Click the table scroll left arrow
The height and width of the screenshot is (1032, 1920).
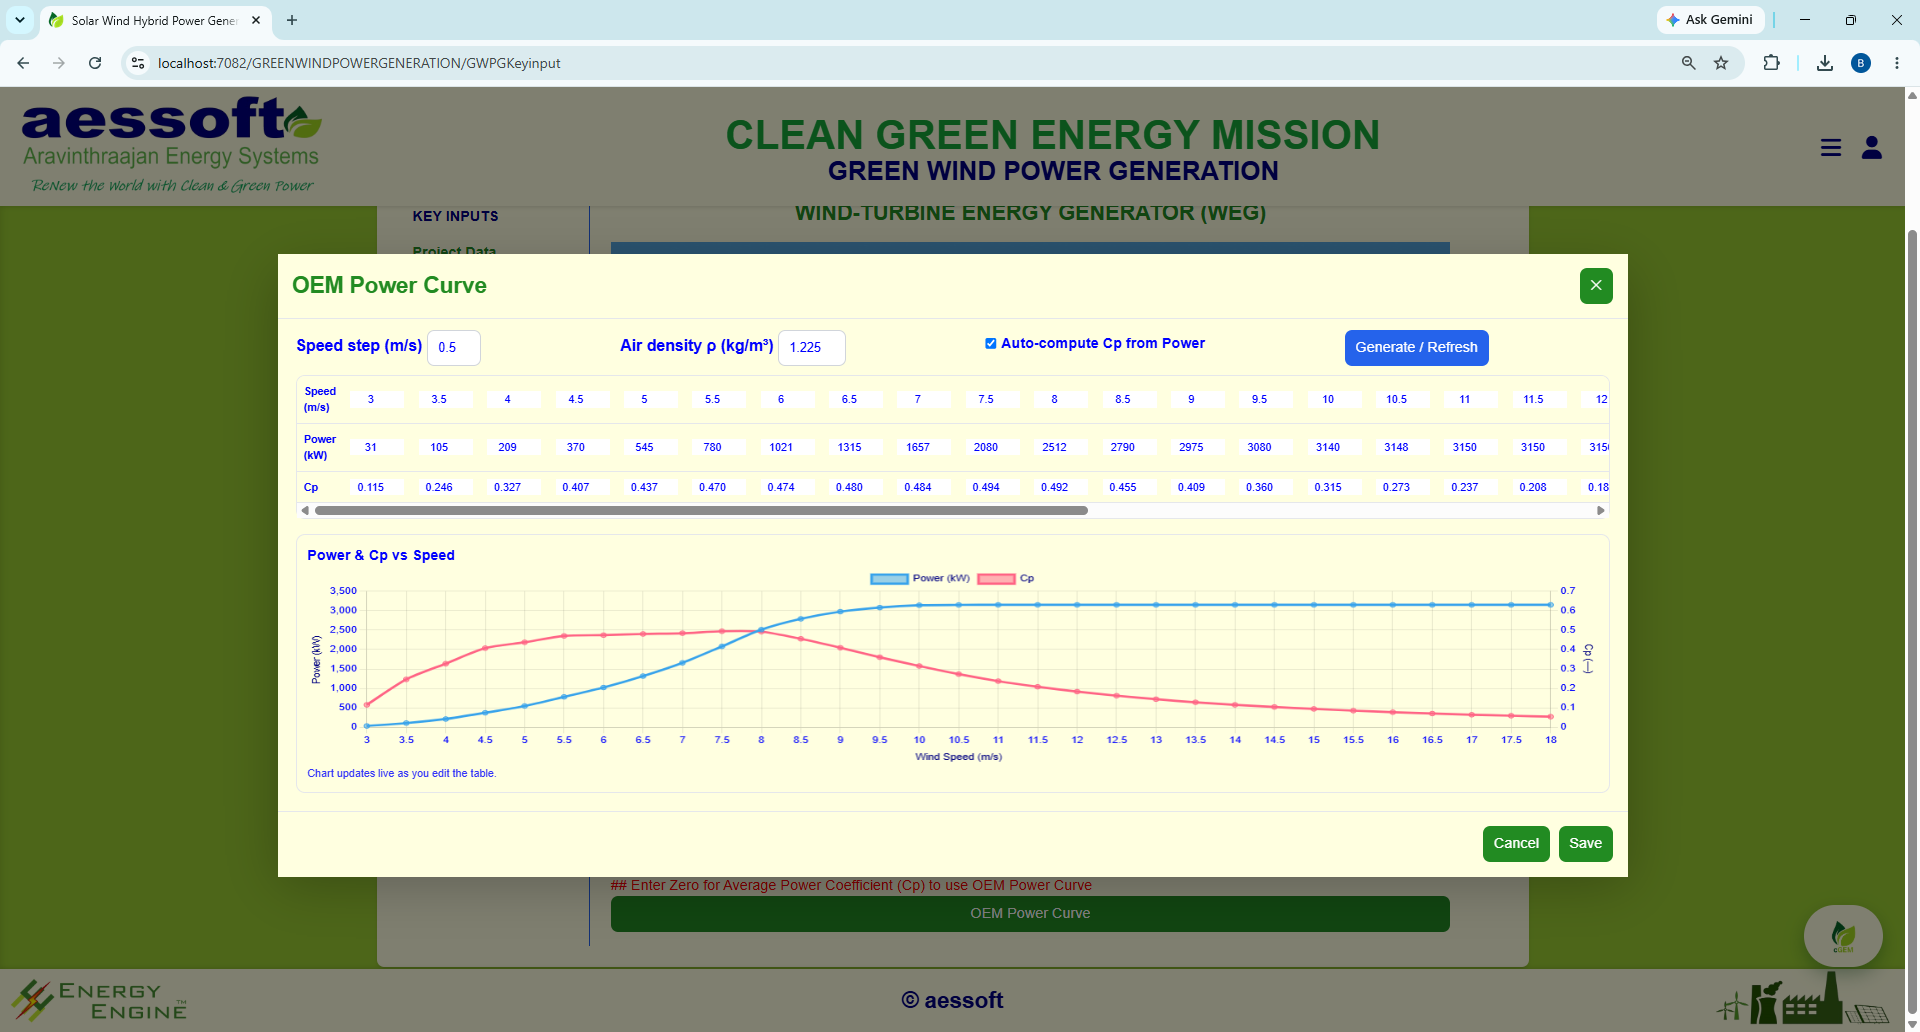click(x=305, y=510)
